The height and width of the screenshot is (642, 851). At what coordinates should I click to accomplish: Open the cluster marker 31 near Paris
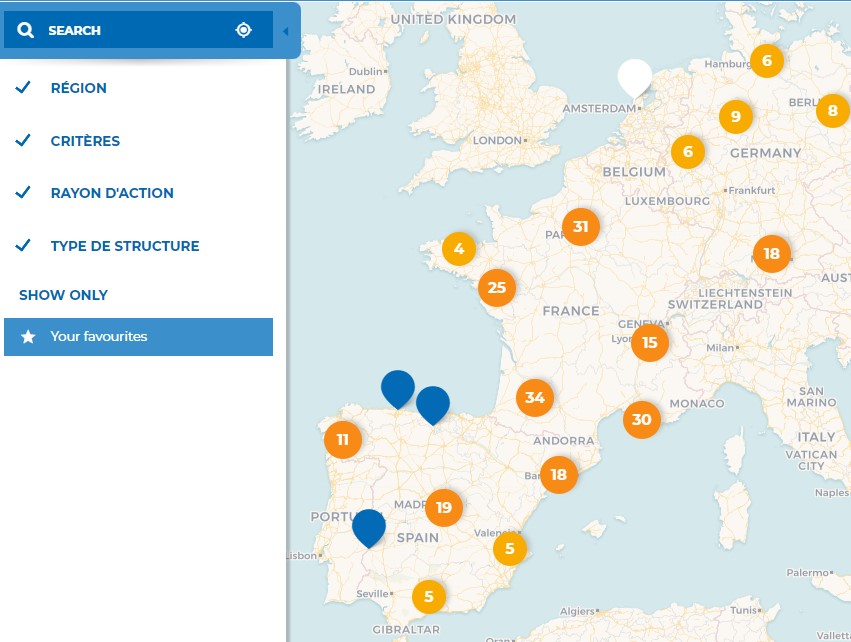pos(581,226)
